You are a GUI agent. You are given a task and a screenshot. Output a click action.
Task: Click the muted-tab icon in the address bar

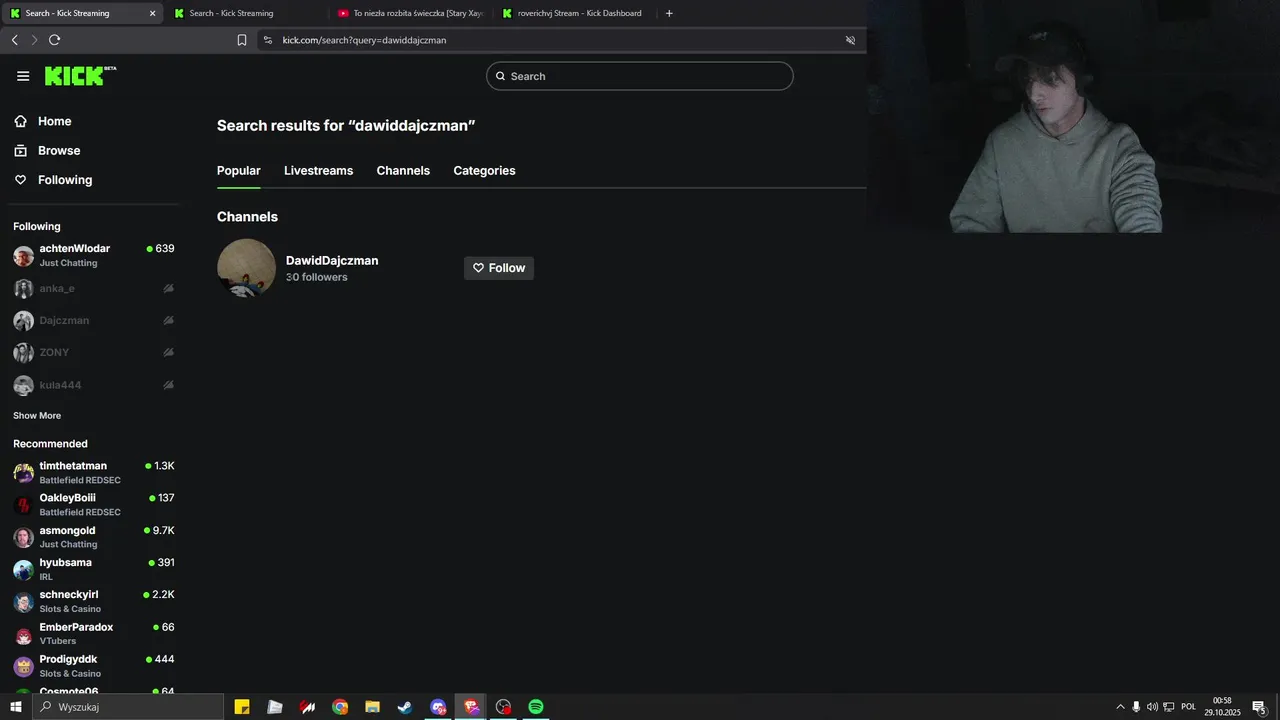point(850,40)
